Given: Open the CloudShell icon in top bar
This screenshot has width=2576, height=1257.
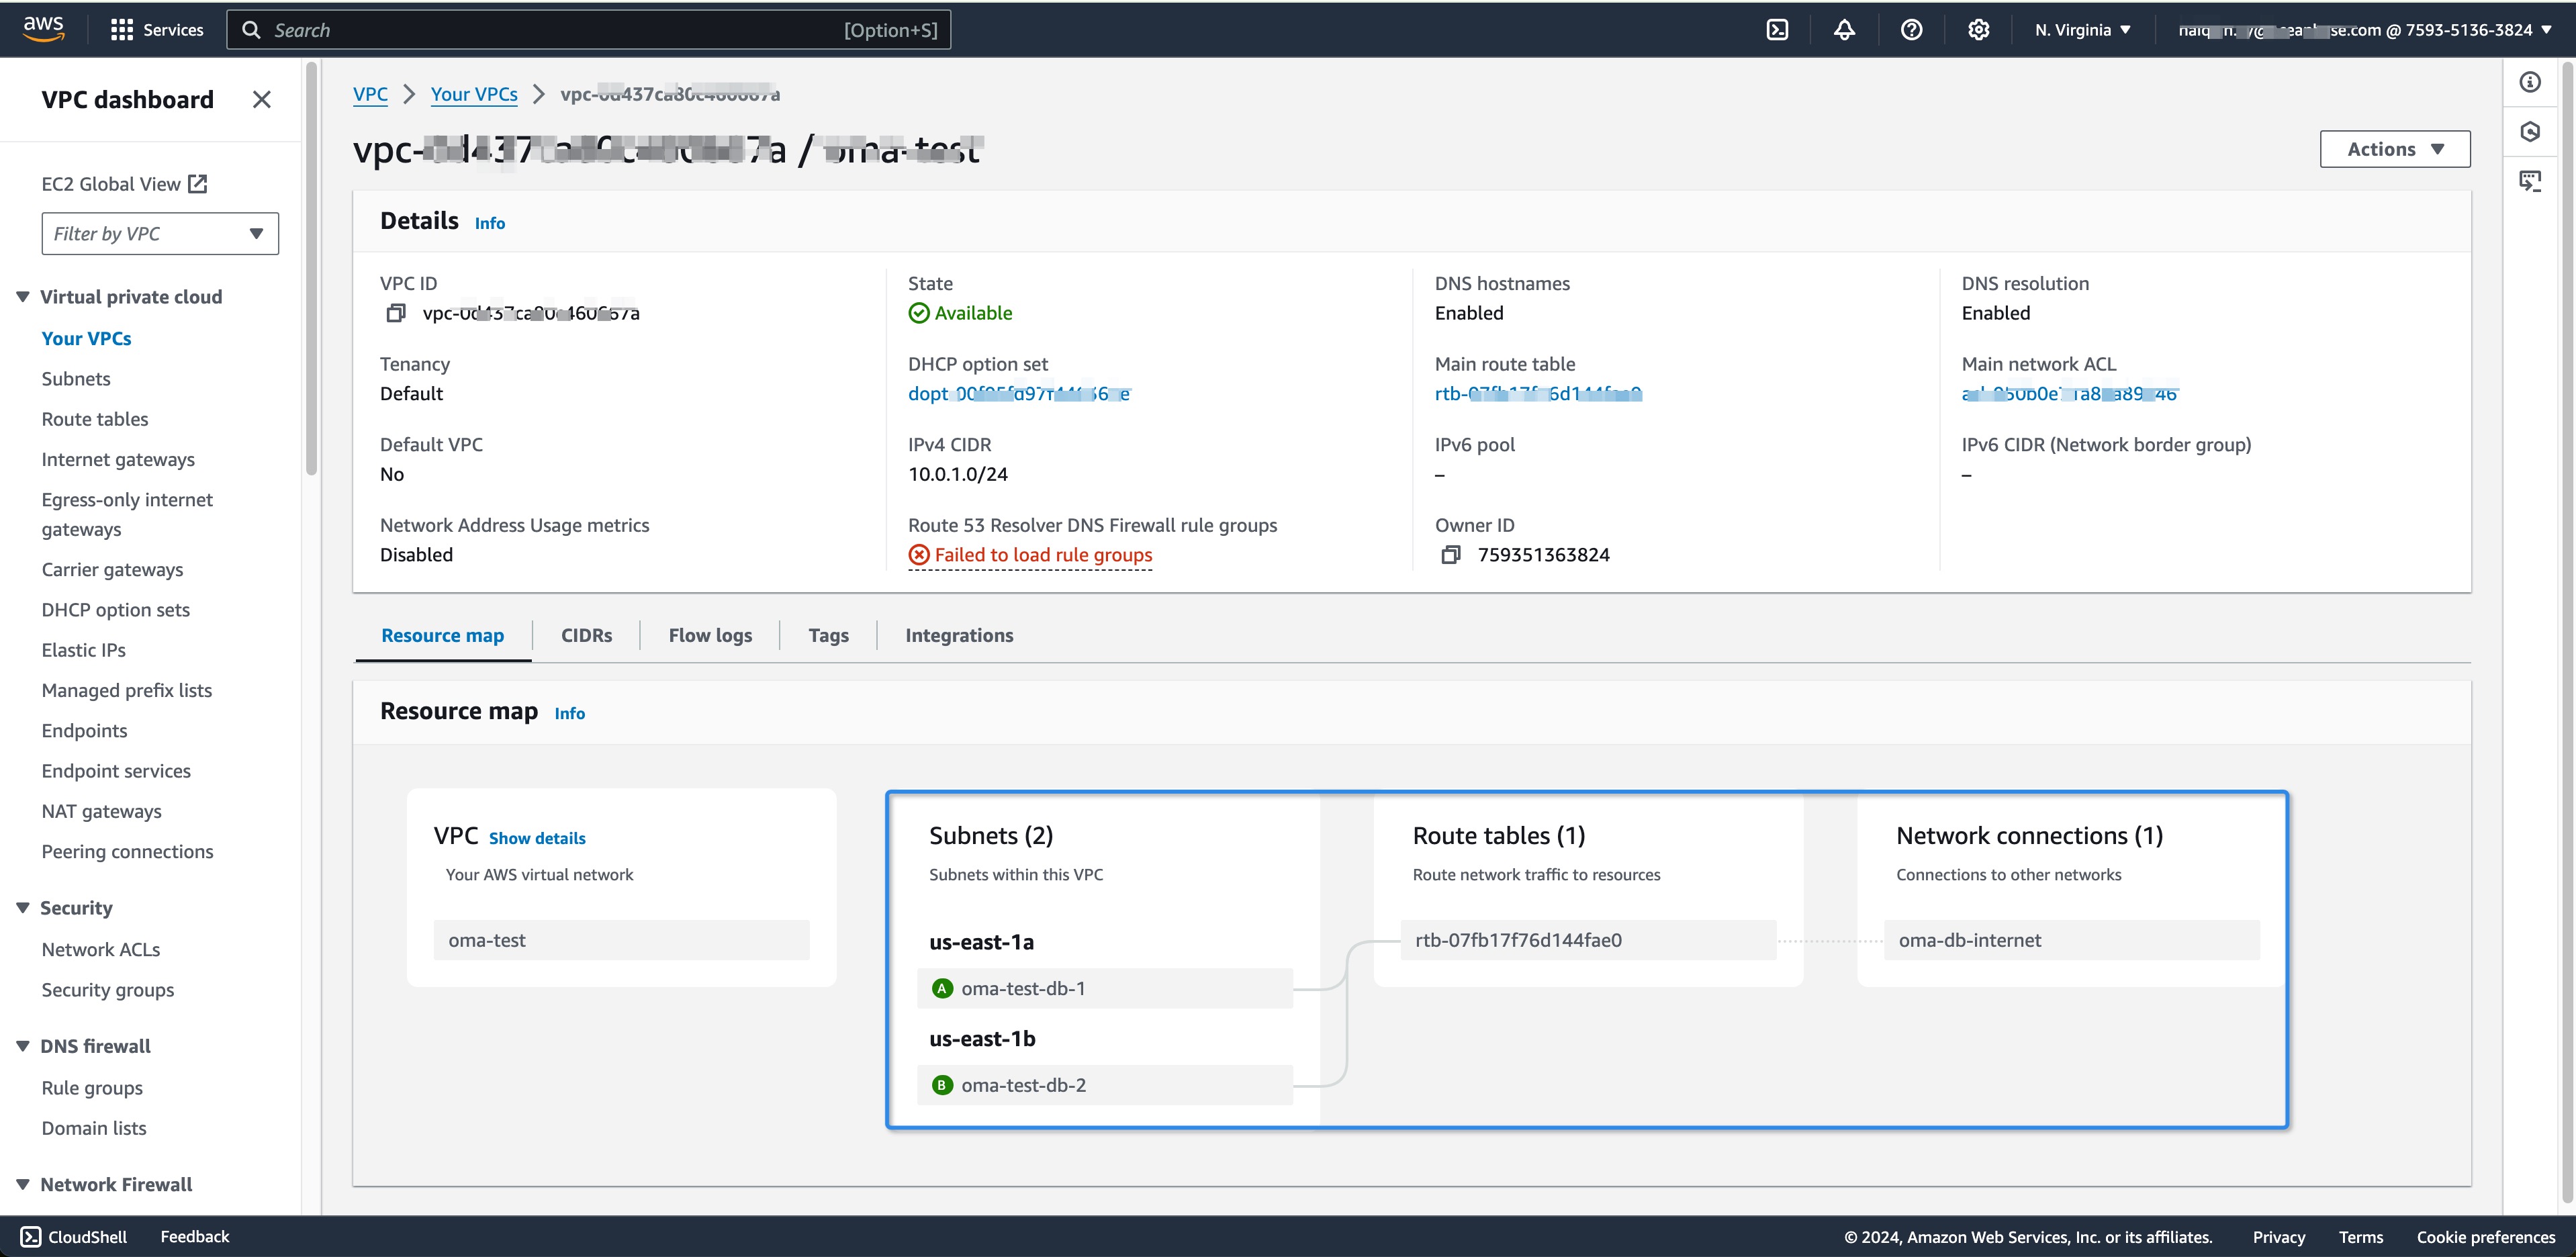Looking at the screenshot, I should [1777, 30].
